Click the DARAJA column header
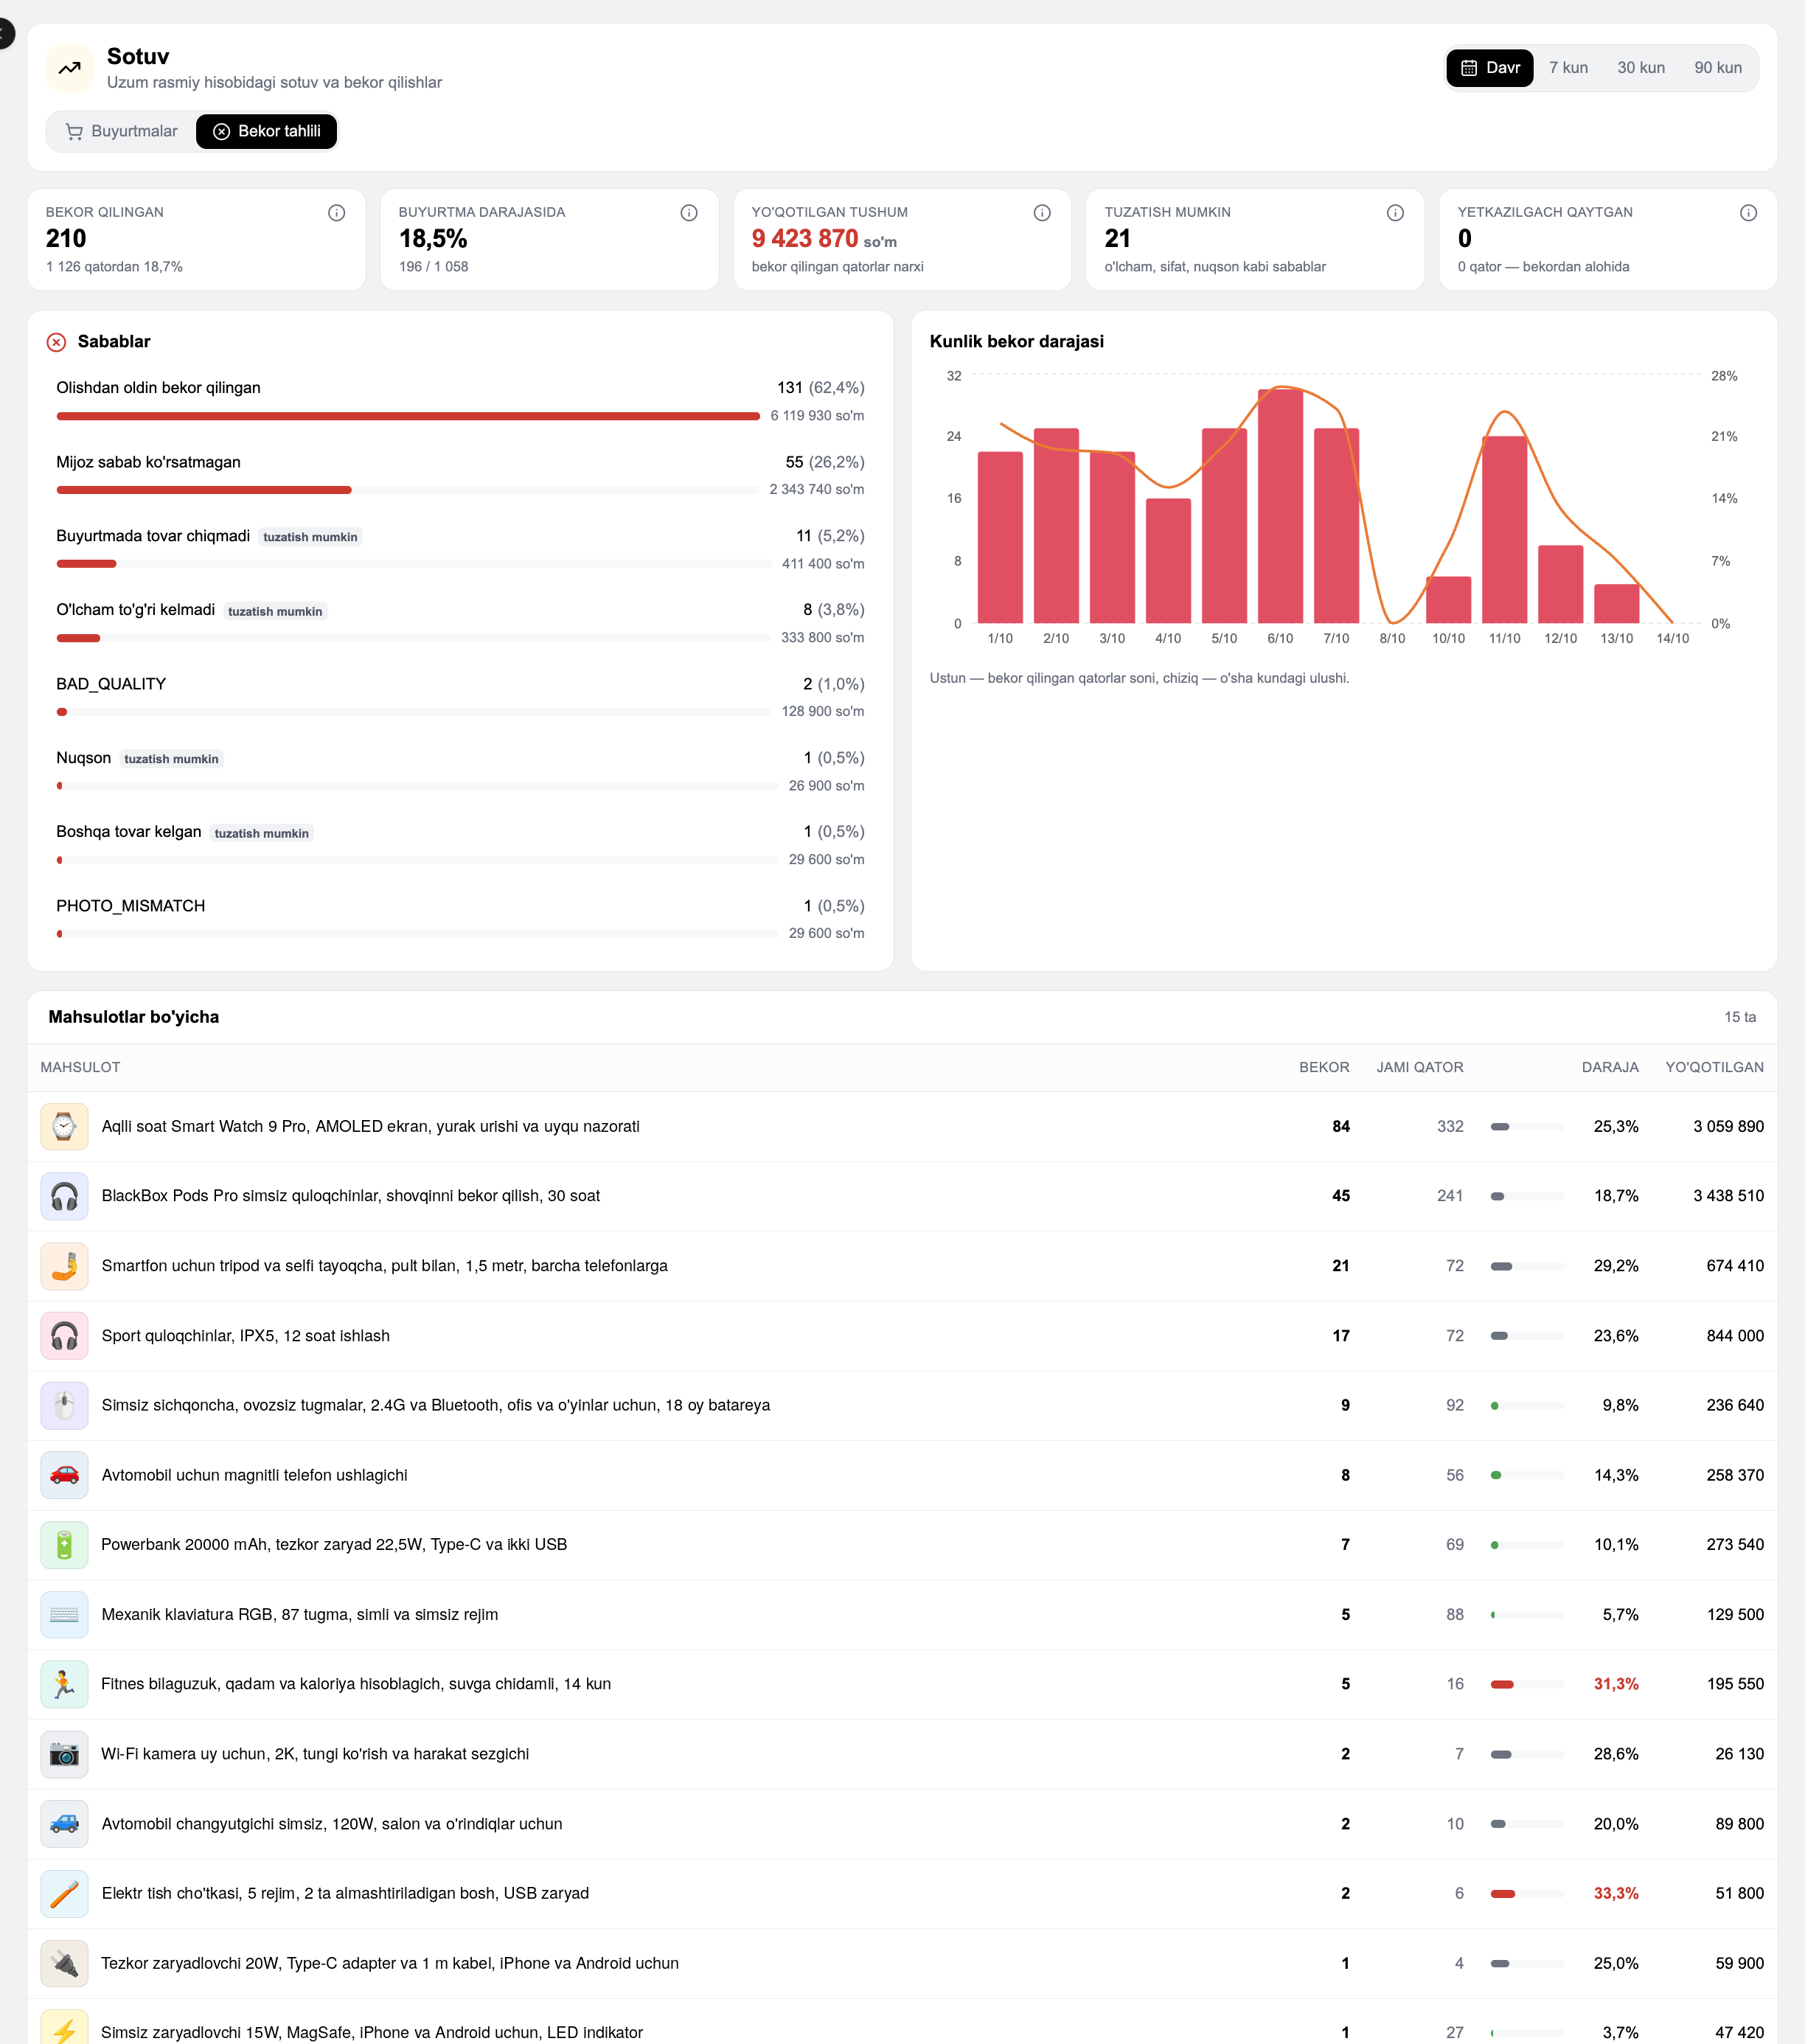This screenshot has width=1805, height=2044. (x=1610, y=1067)
